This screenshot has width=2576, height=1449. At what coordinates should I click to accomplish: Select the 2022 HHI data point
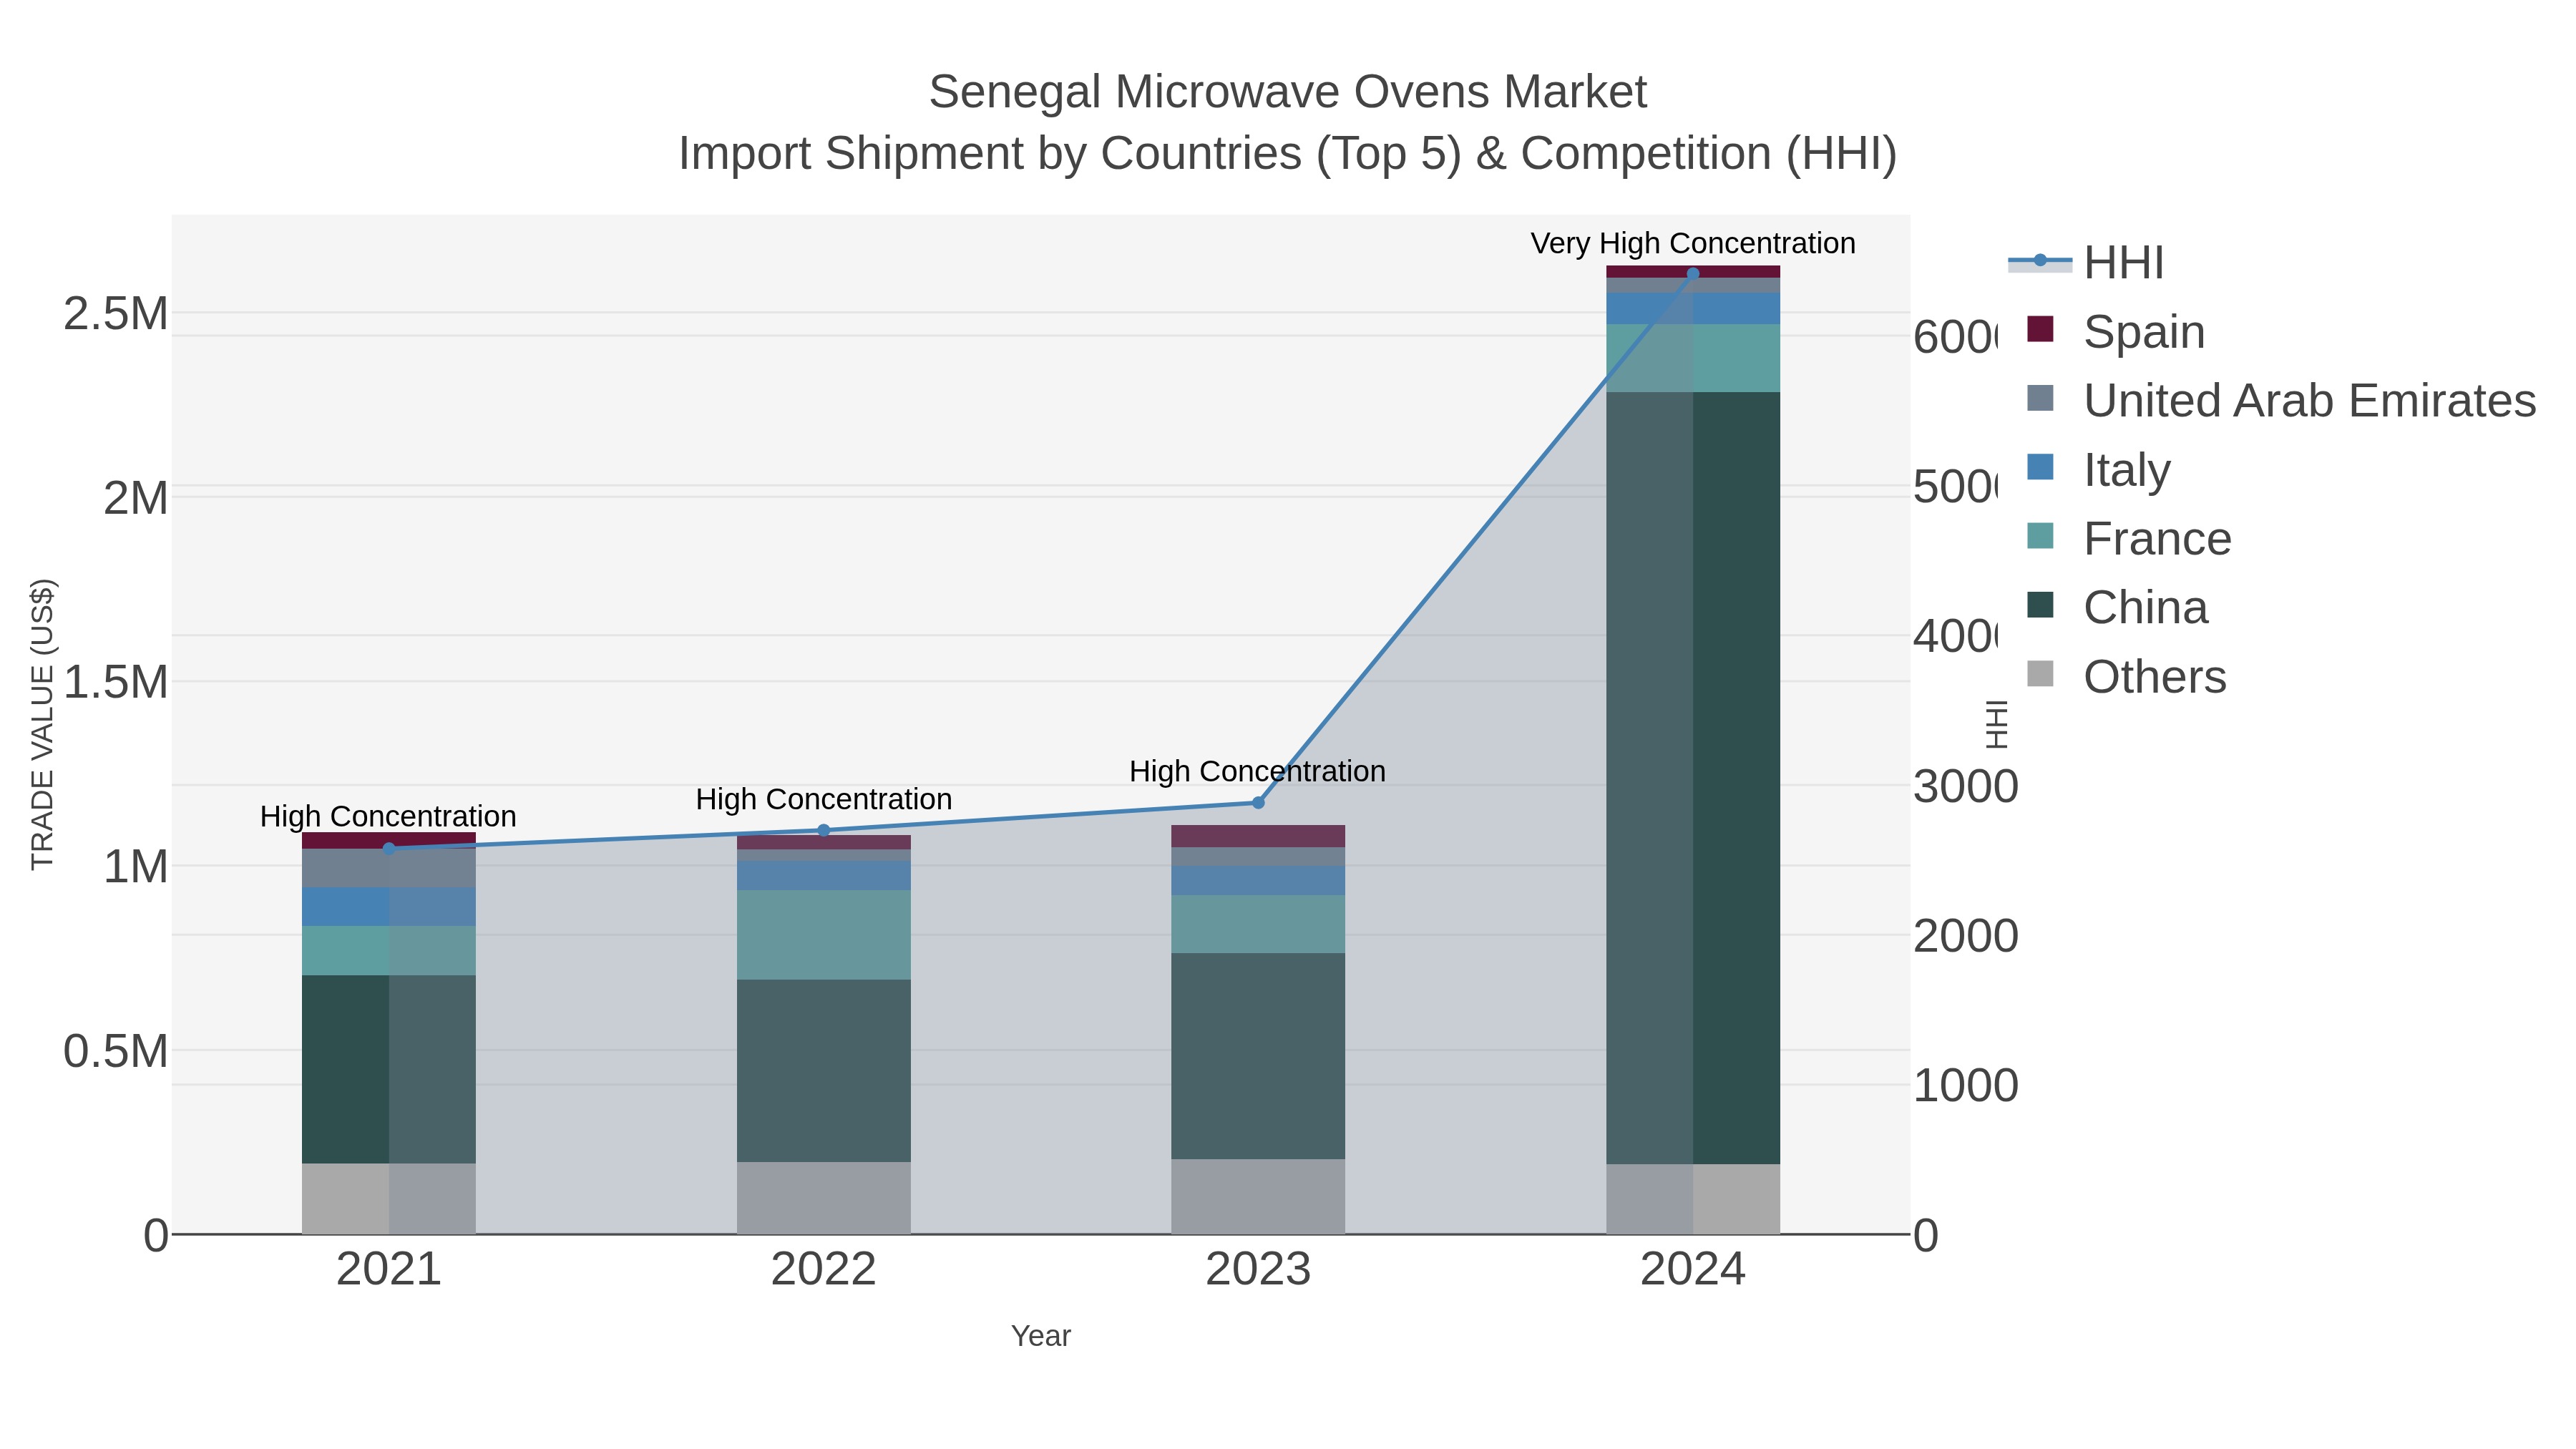(x=824, y=830)
